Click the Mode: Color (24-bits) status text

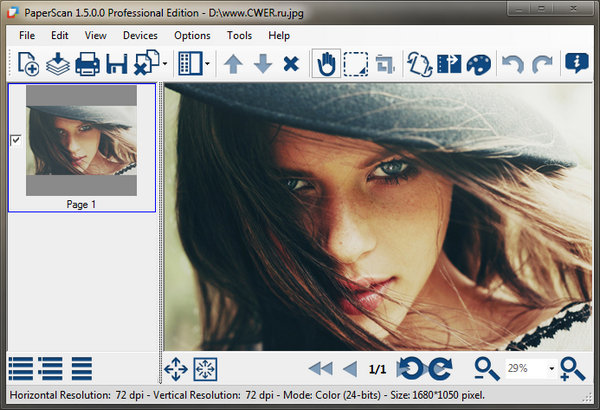pyautogui.click(x=332, y=395)
